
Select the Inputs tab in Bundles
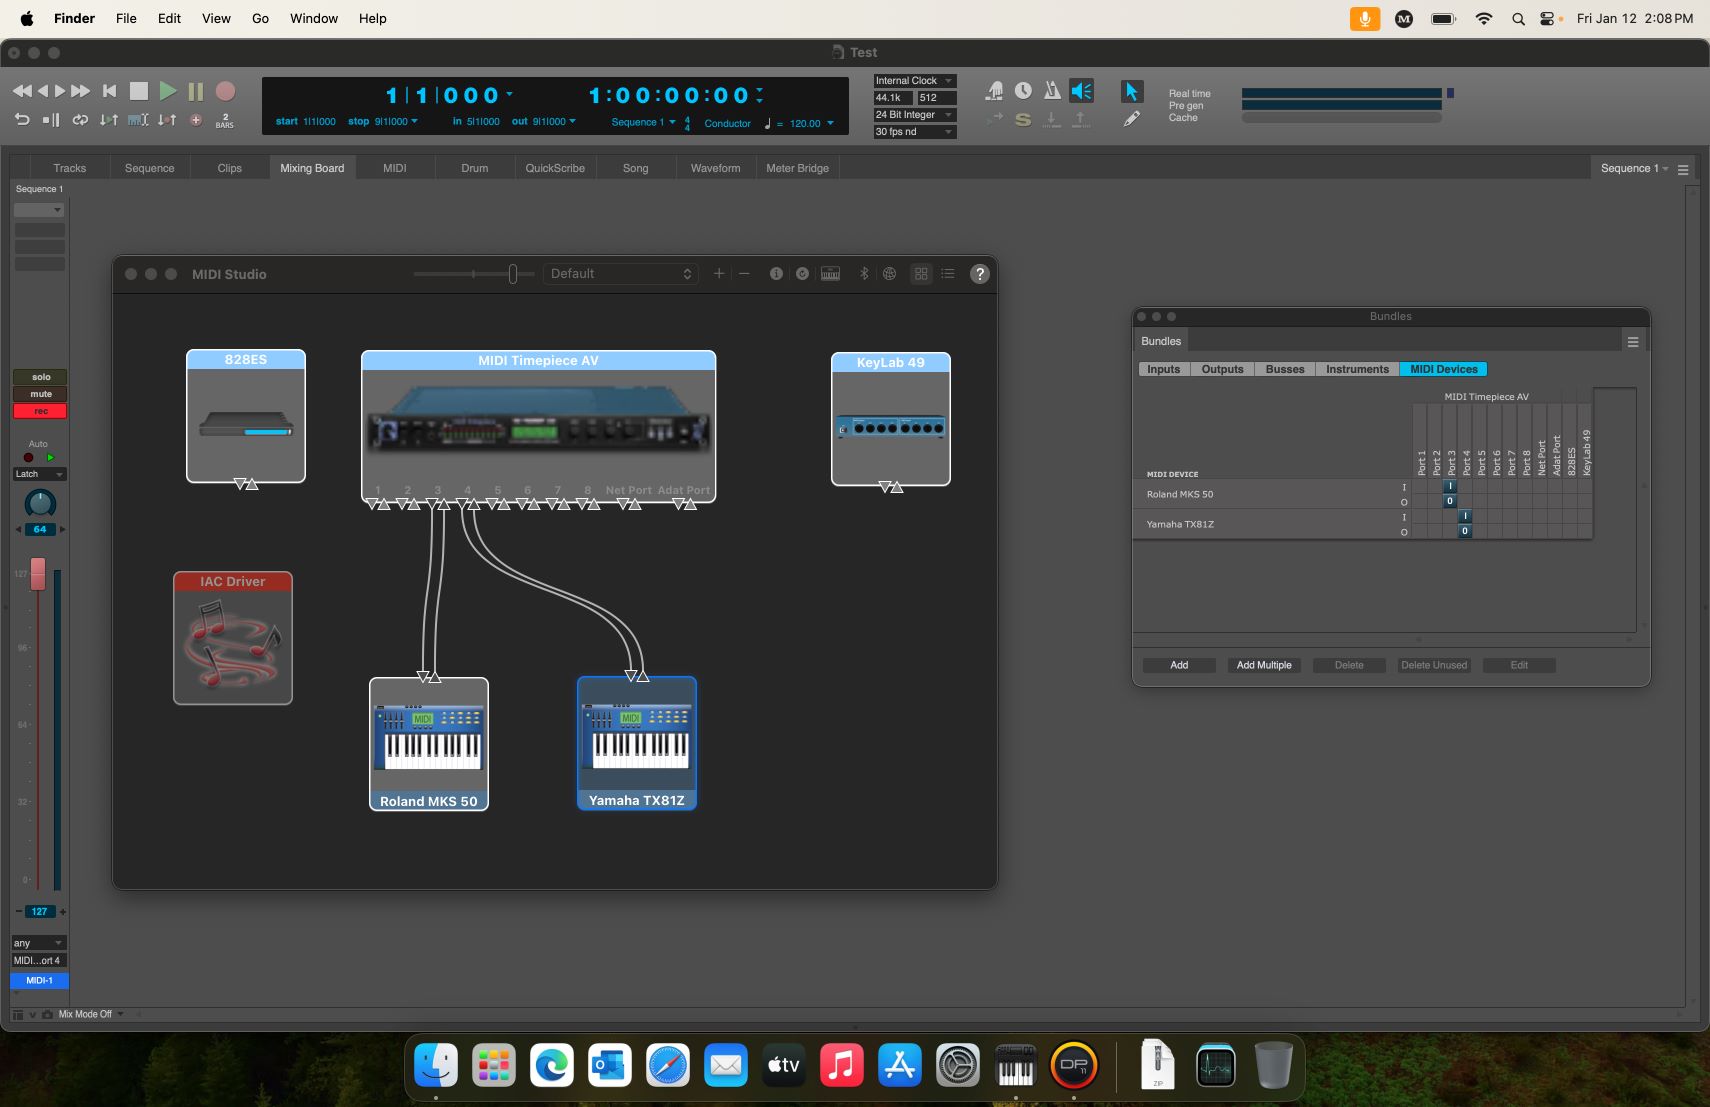(x=1164, y=369)
